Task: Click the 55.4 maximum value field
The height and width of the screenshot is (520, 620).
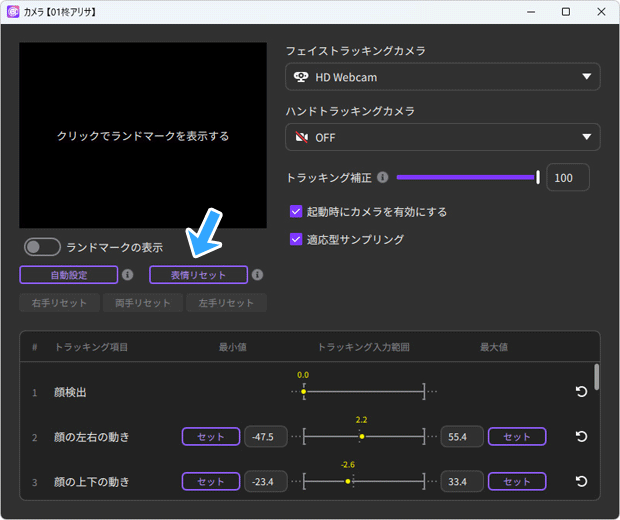Action: (462, 437)
